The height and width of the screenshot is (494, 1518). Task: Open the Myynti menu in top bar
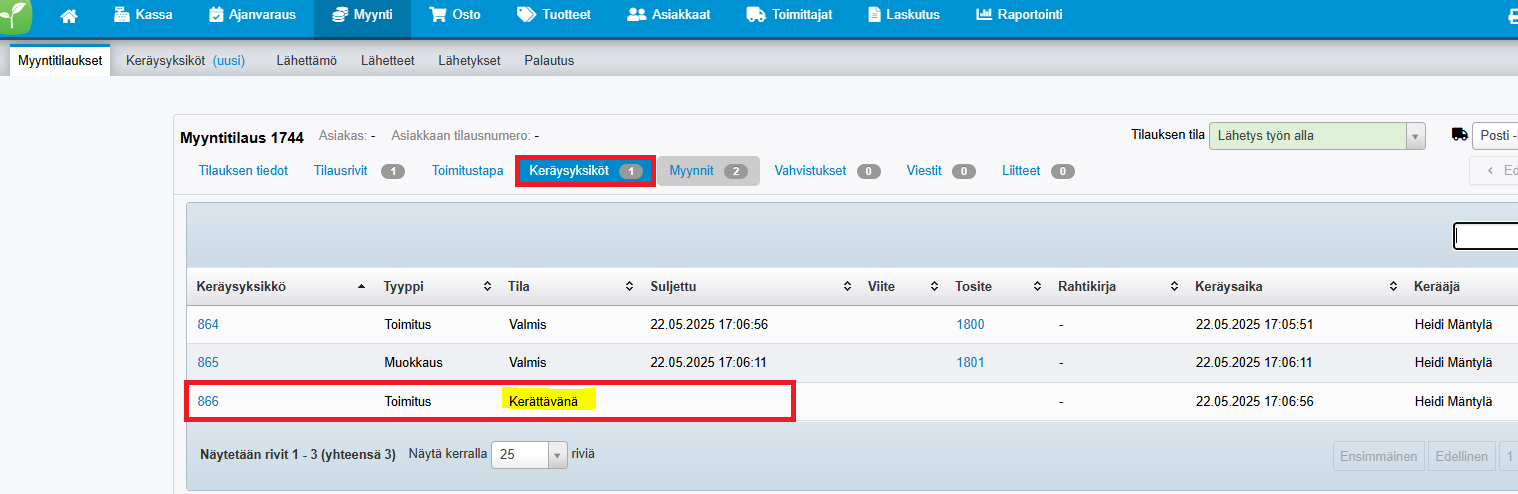[x=361, y=16]
